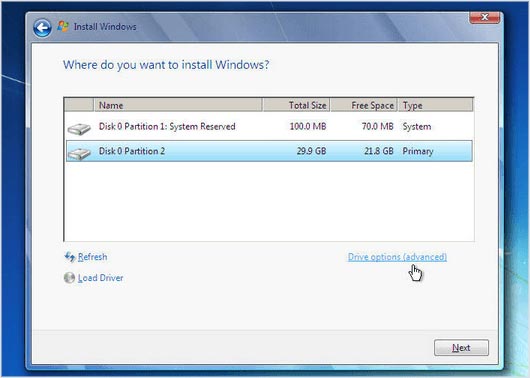Screen dimensions: 530x378
Task: Click the 29.9 GB total size value
Action: click(311, 151)
